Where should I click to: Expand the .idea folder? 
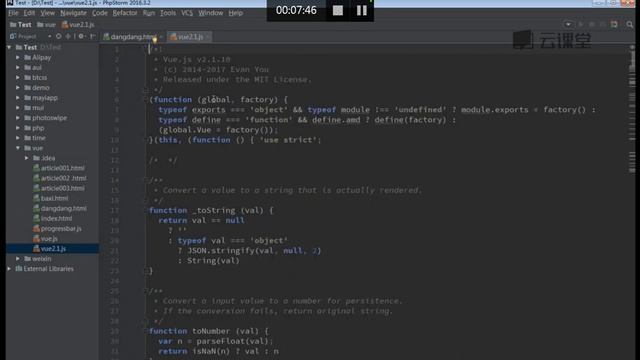(27, 158)
